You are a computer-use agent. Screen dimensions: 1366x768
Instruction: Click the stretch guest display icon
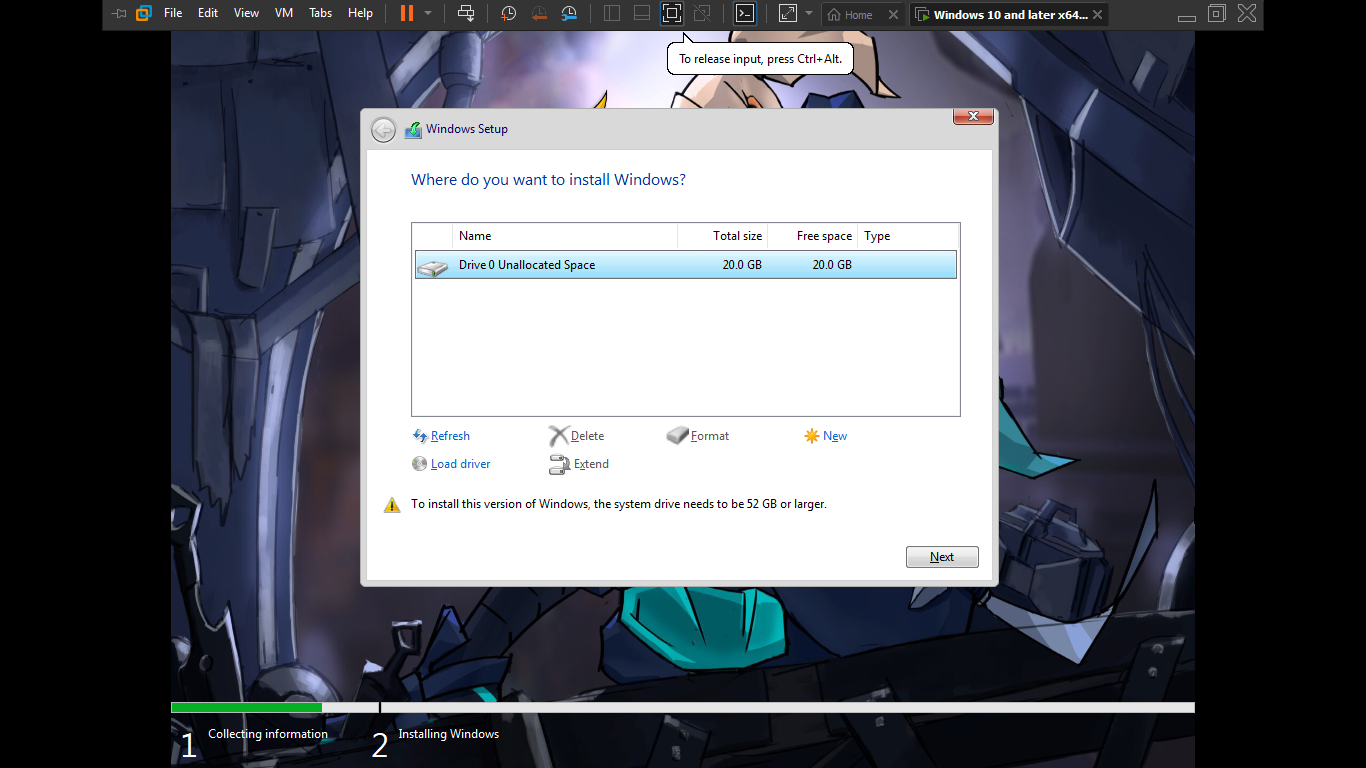pos(788,14)
